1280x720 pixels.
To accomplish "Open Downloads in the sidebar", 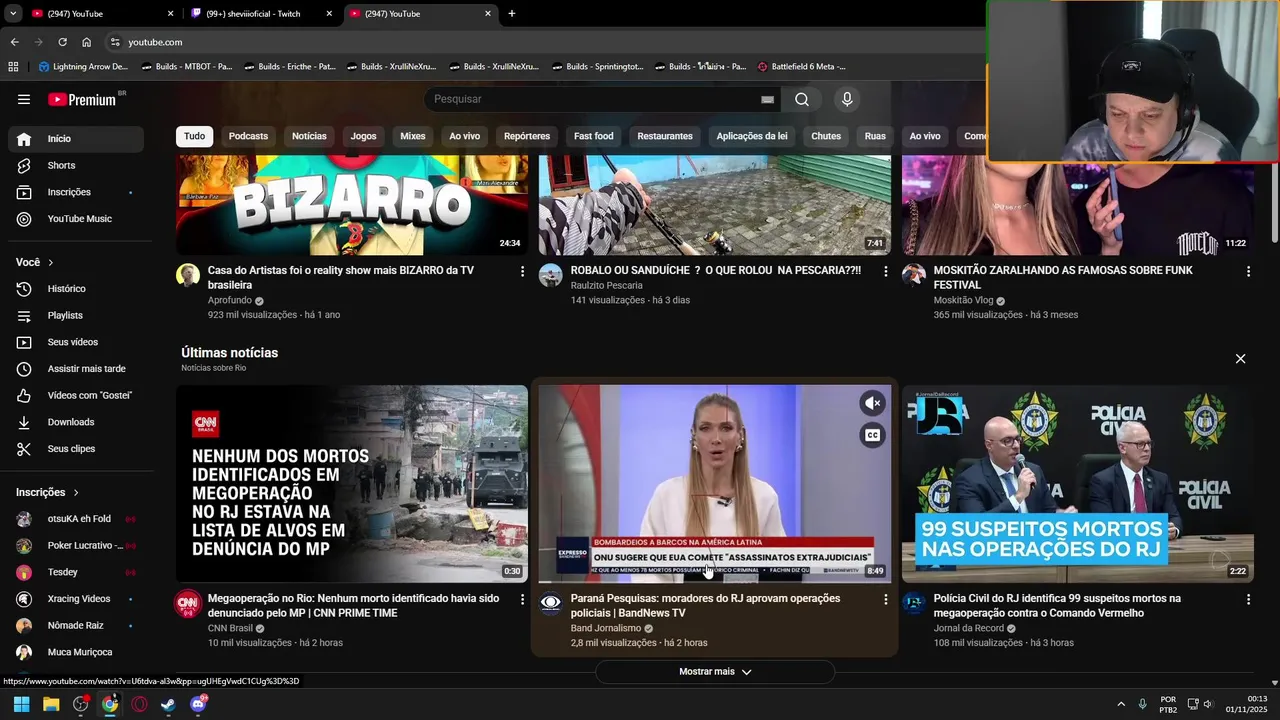I will coord(76,422).
